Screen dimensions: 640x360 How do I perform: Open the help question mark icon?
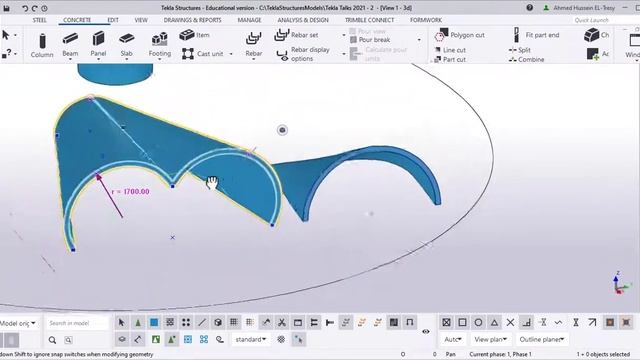click(x=529, y=8)
